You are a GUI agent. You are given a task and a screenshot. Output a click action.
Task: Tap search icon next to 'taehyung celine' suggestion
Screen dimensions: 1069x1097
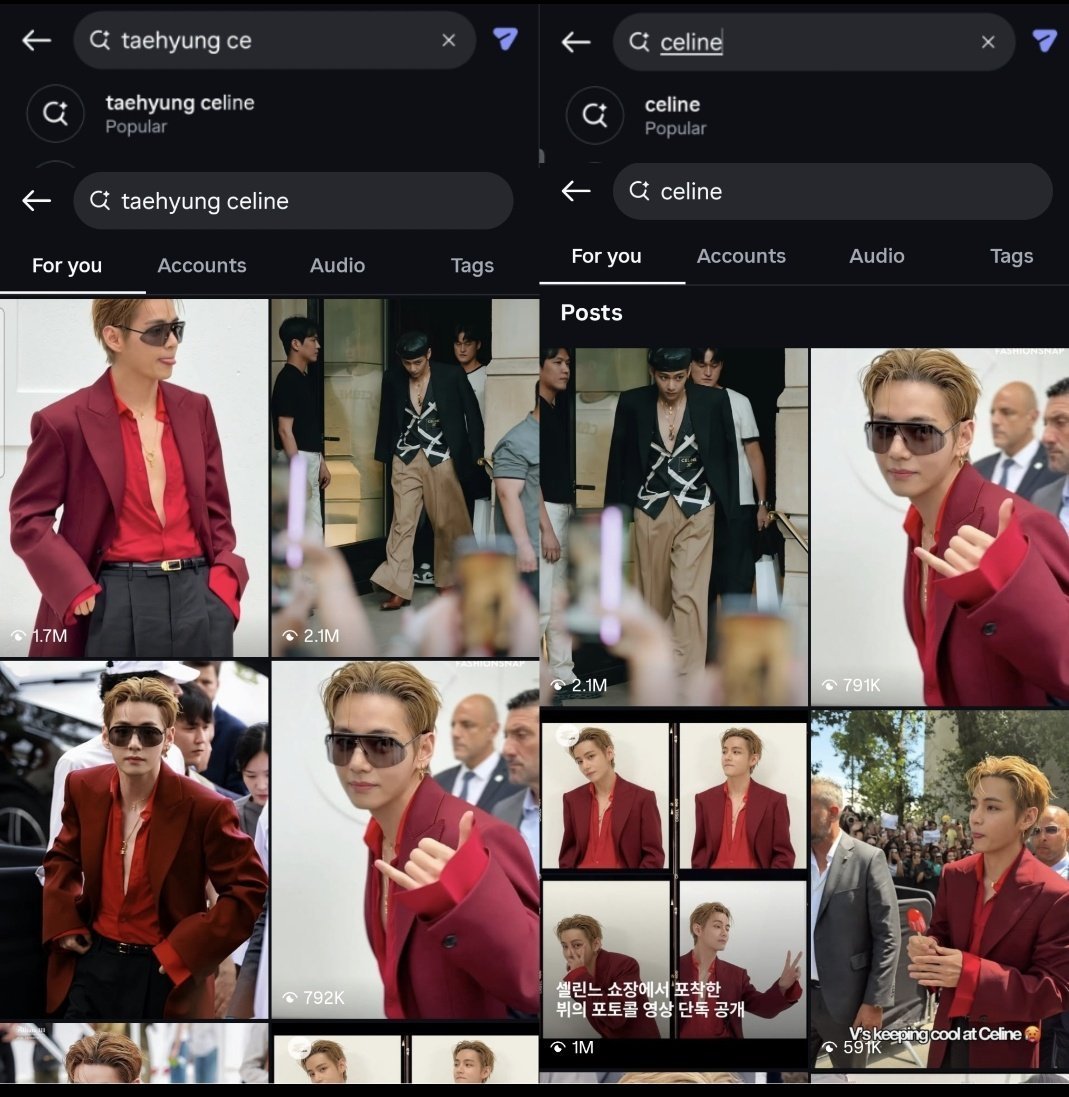[55, 113]
